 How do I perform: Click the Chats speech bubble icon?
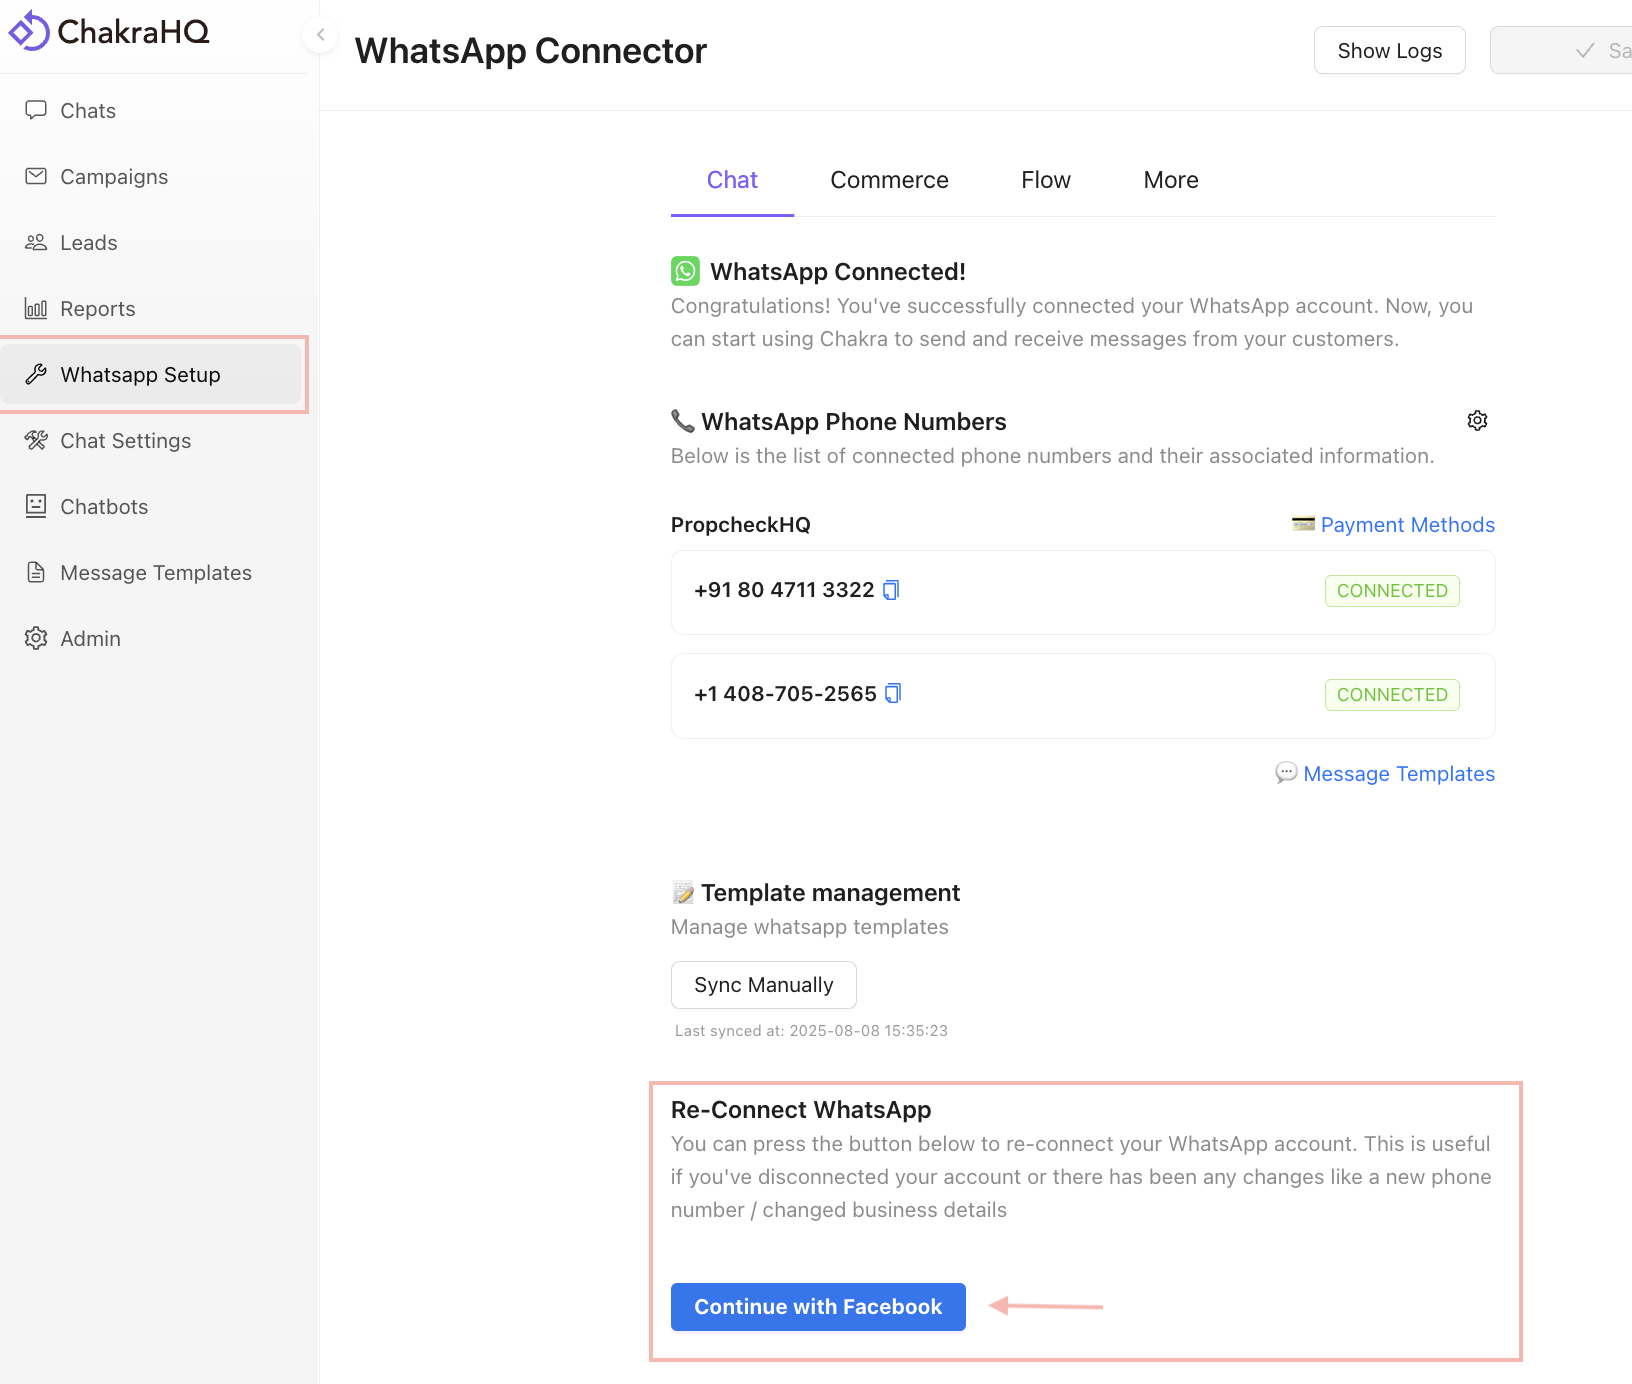(x=36, y=110)
